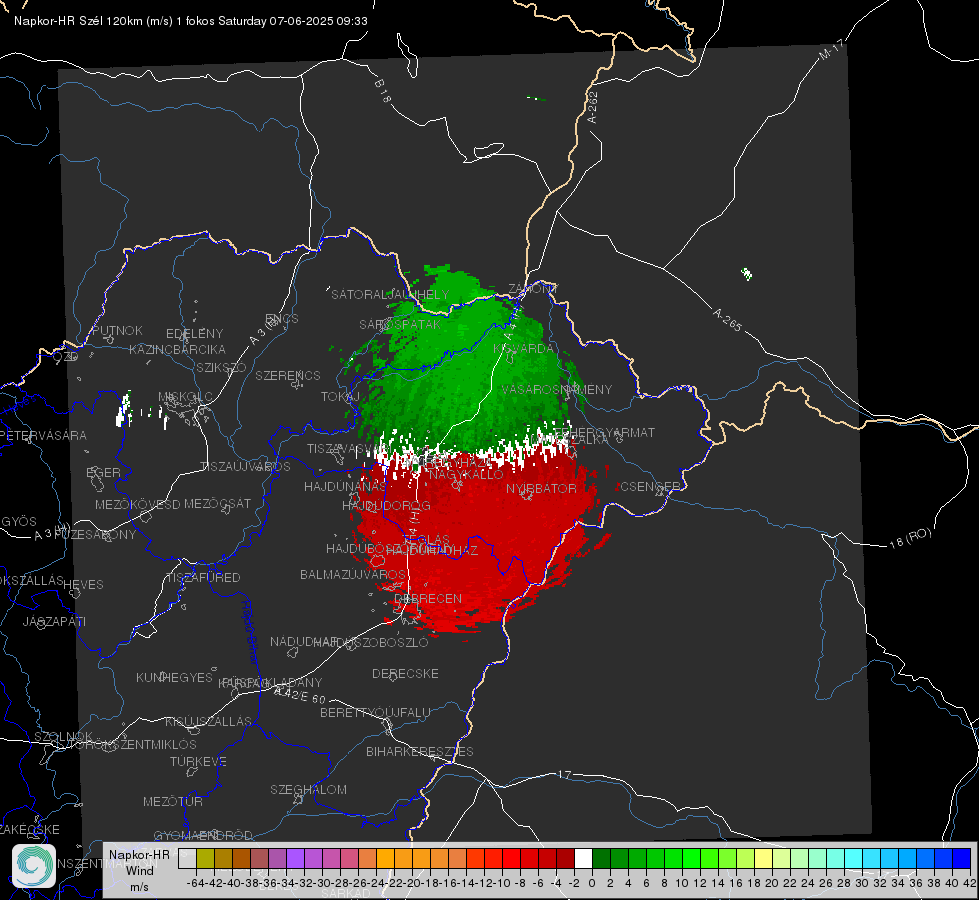Click the TÚRKEVE label
Screen dimensions: 979x900
pyautogui.click(x=198, y=761)
